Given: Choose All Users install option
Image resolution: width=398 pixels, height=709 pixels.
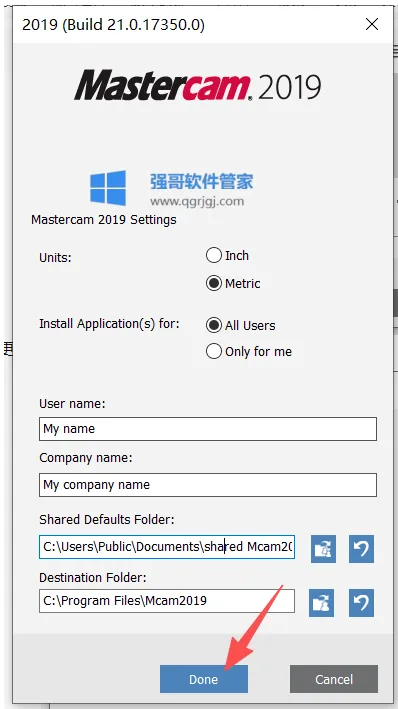Looking at the screenshot, I should coord(214,325).
